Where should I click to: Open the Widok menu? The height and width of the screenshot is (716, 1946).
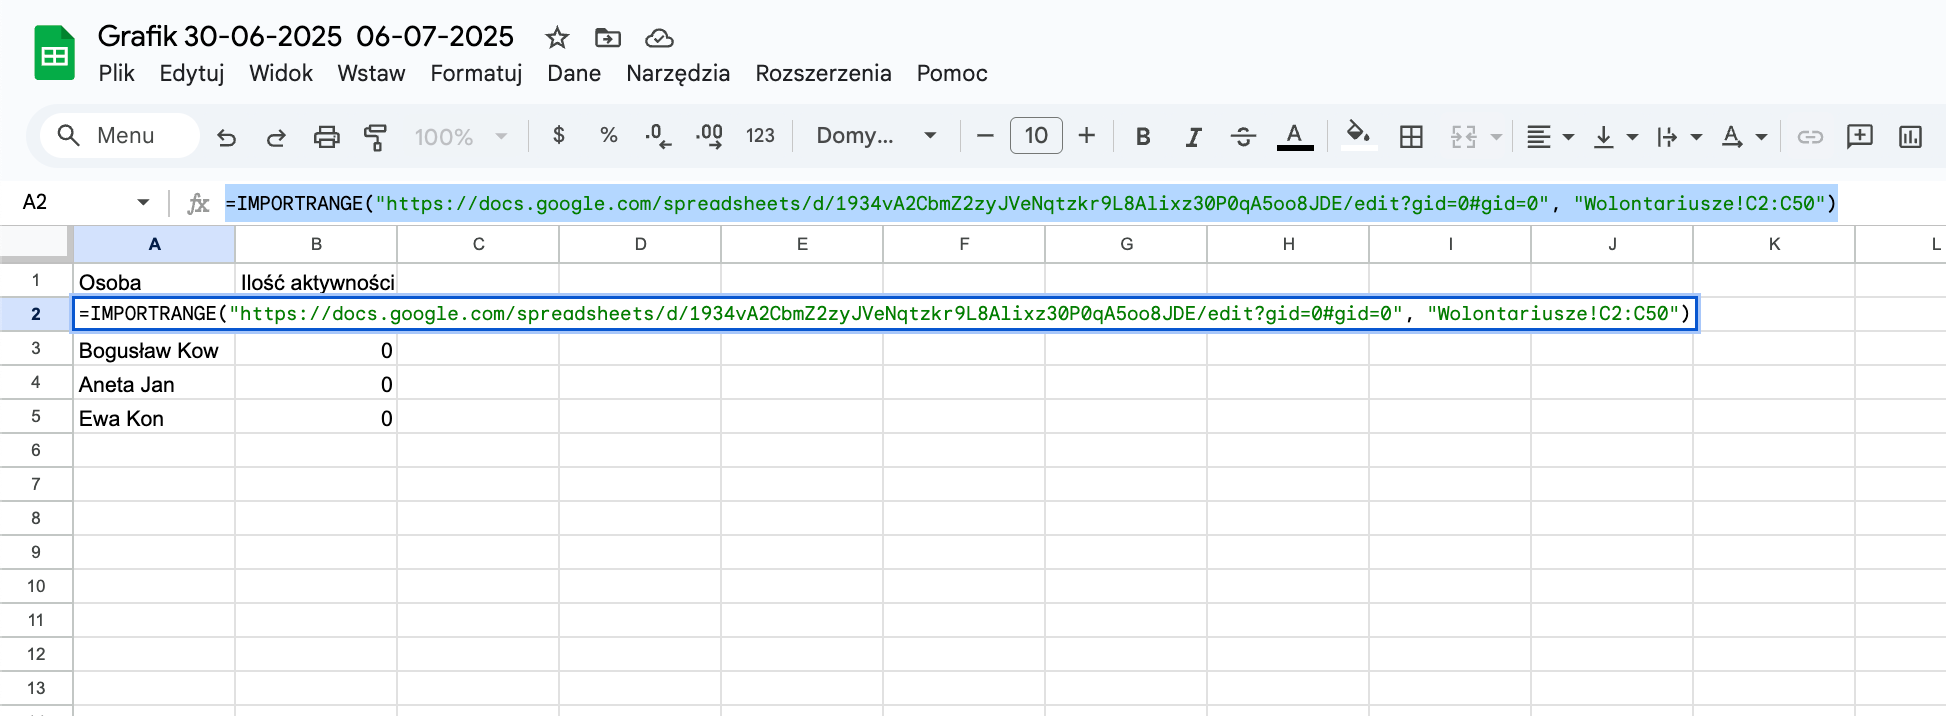(x=281, y=73)
